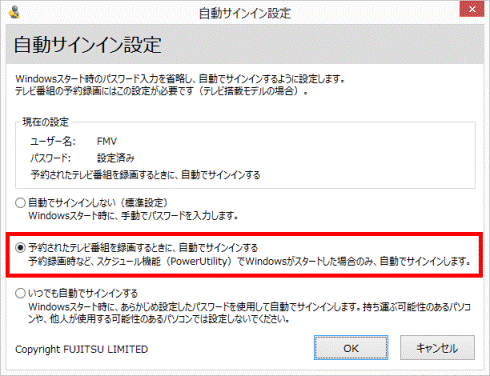Click the current setting summary line in 現在の設定
This screenshot has height=376, width=490.
pyautogui.click(x=145, y=175)
